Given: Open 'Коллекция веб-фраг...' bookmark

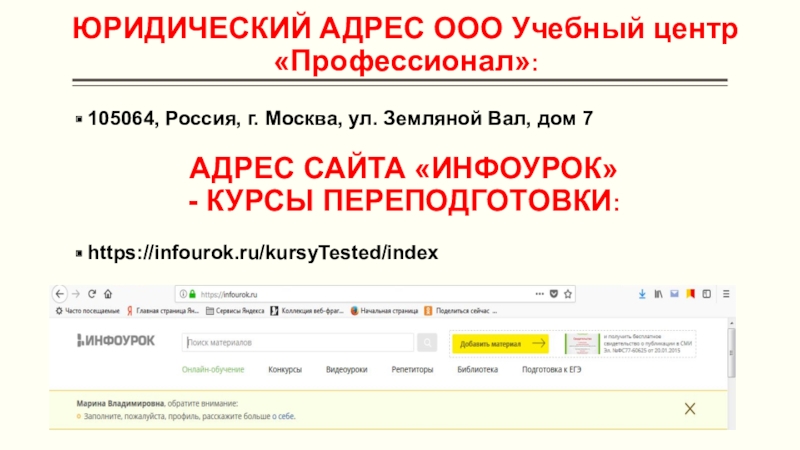Looking at the screenshot, I should tap(307, 311).
